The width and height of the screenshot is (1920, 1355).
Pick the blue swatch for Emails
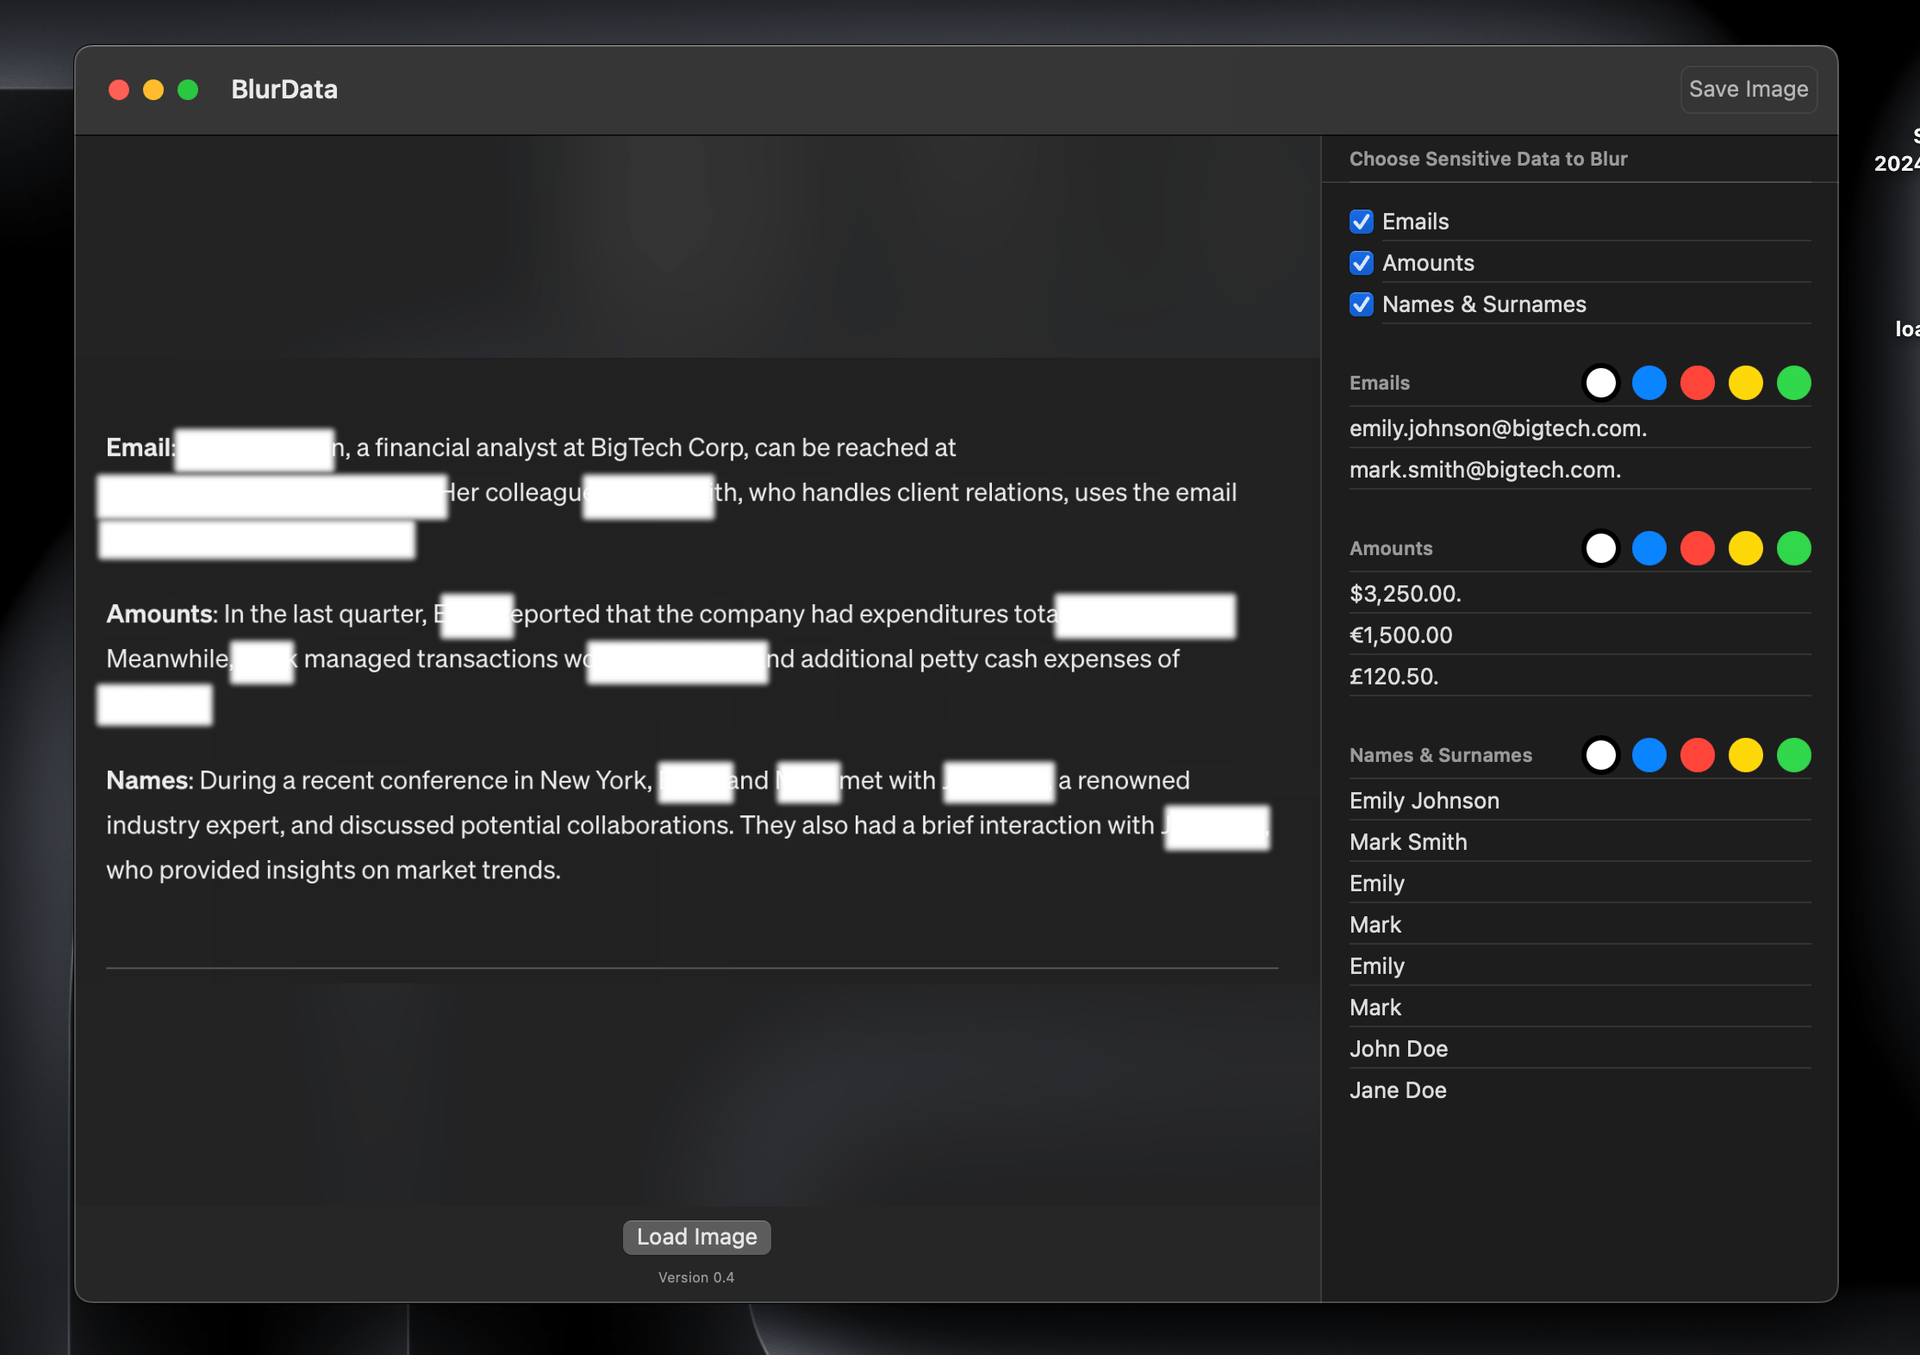1649,383
